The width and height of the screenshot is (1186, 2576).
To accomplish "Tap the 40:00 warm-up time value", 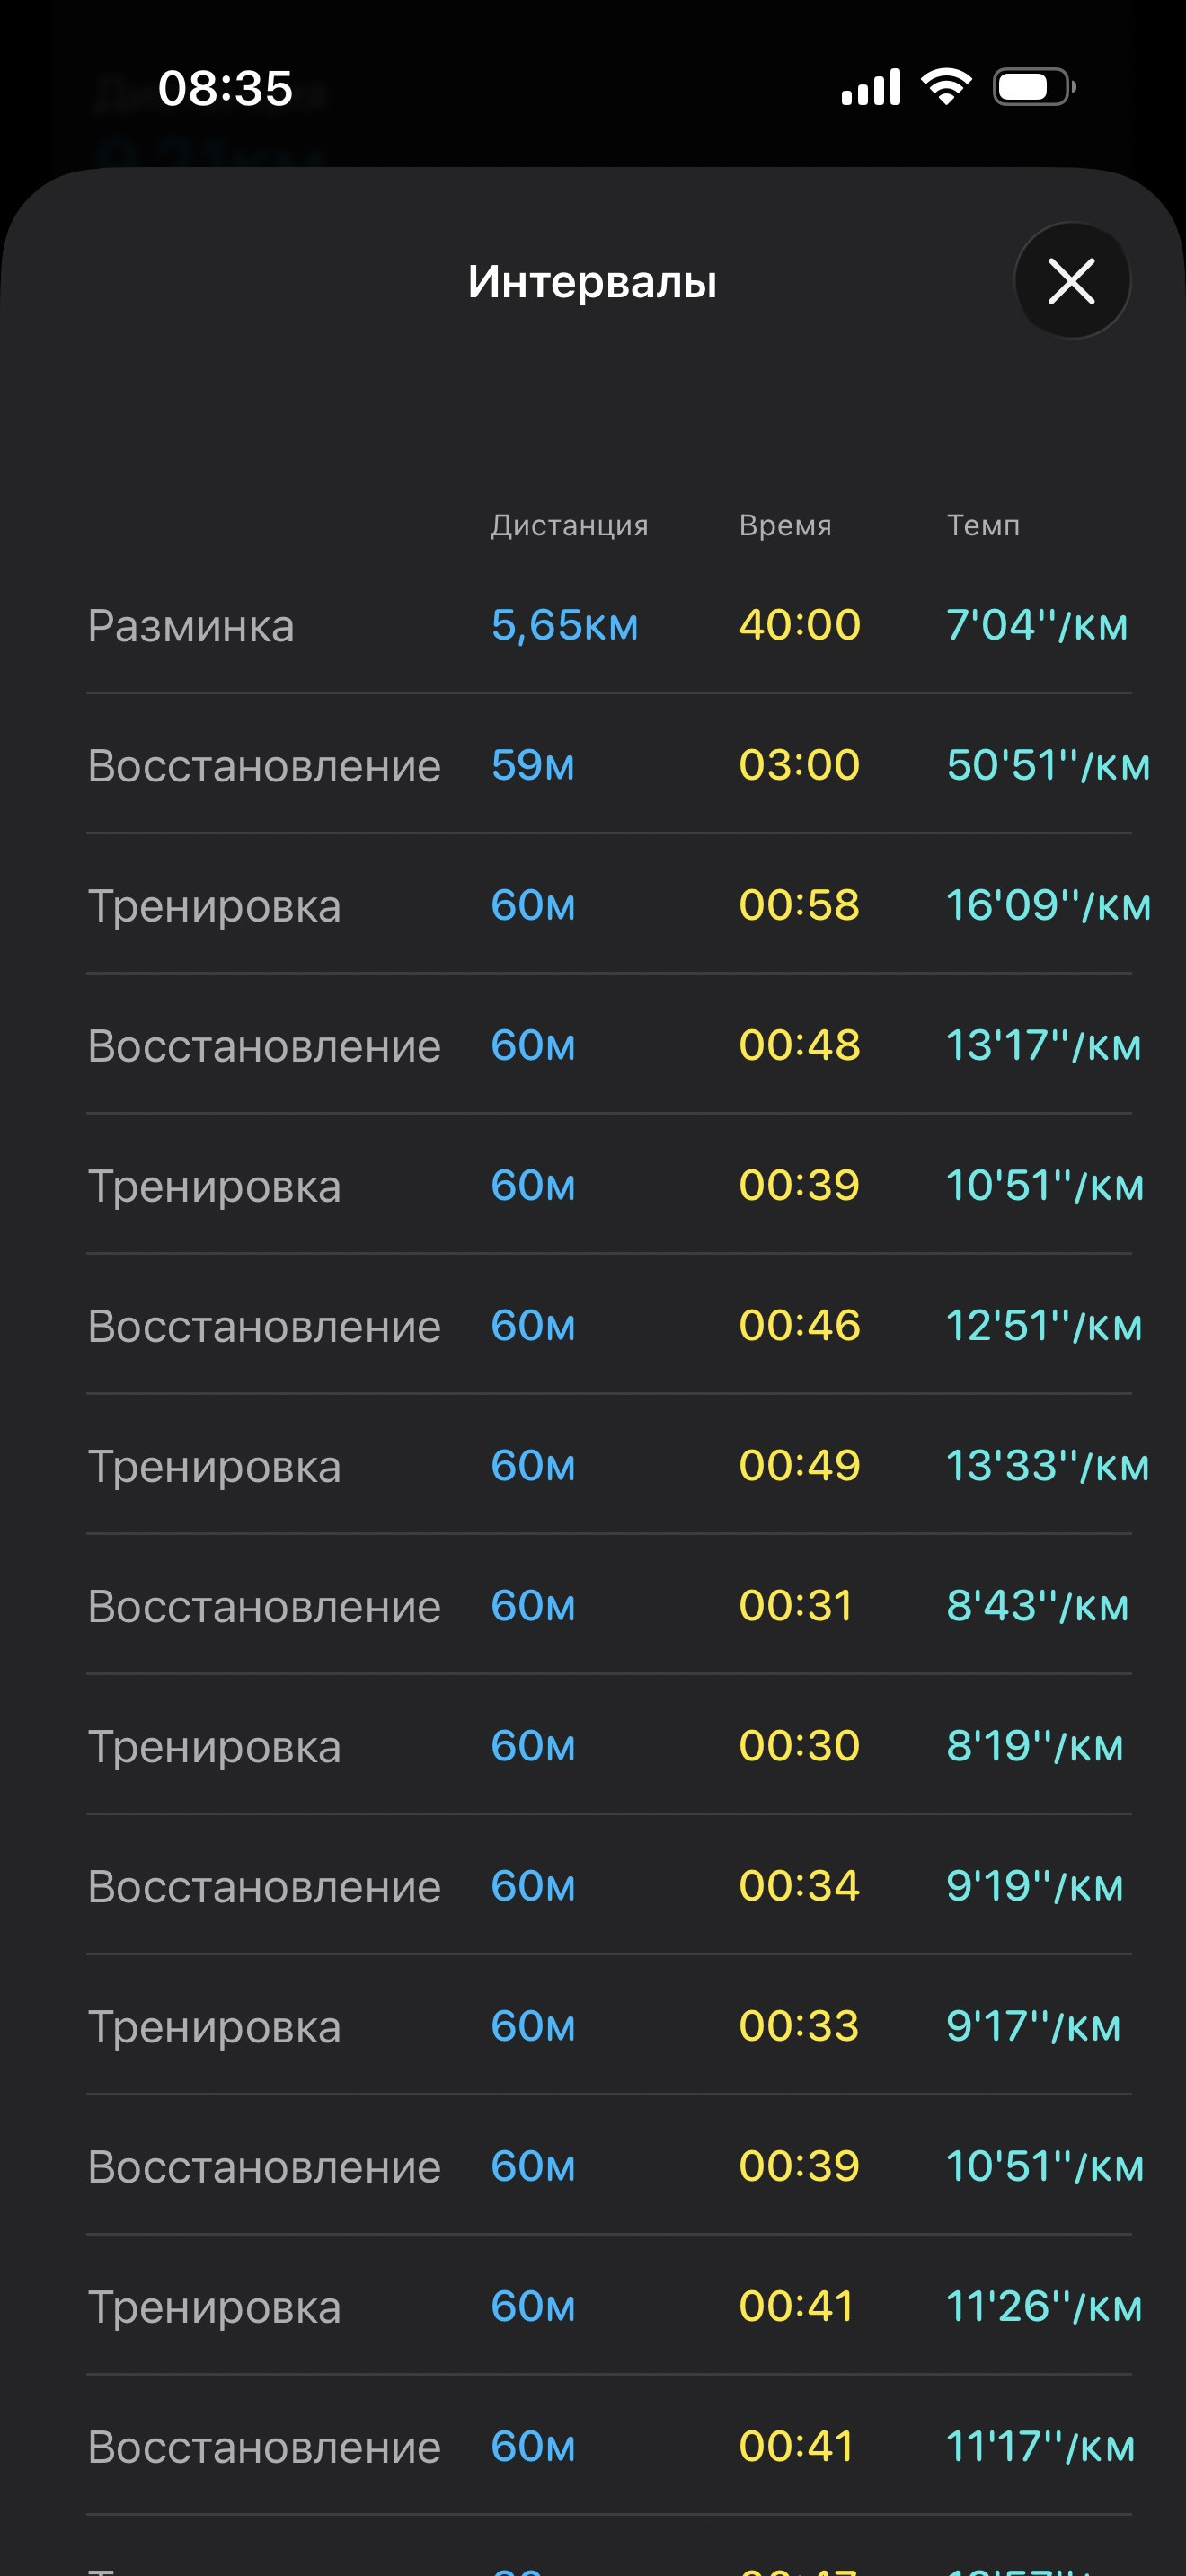I will (x=799, y=625).
